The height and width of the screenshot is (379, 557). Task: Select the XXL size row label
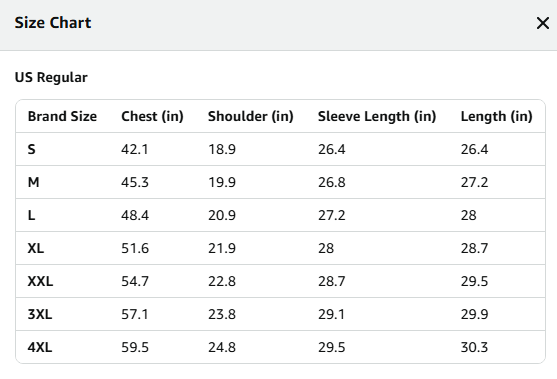(40, 281)
